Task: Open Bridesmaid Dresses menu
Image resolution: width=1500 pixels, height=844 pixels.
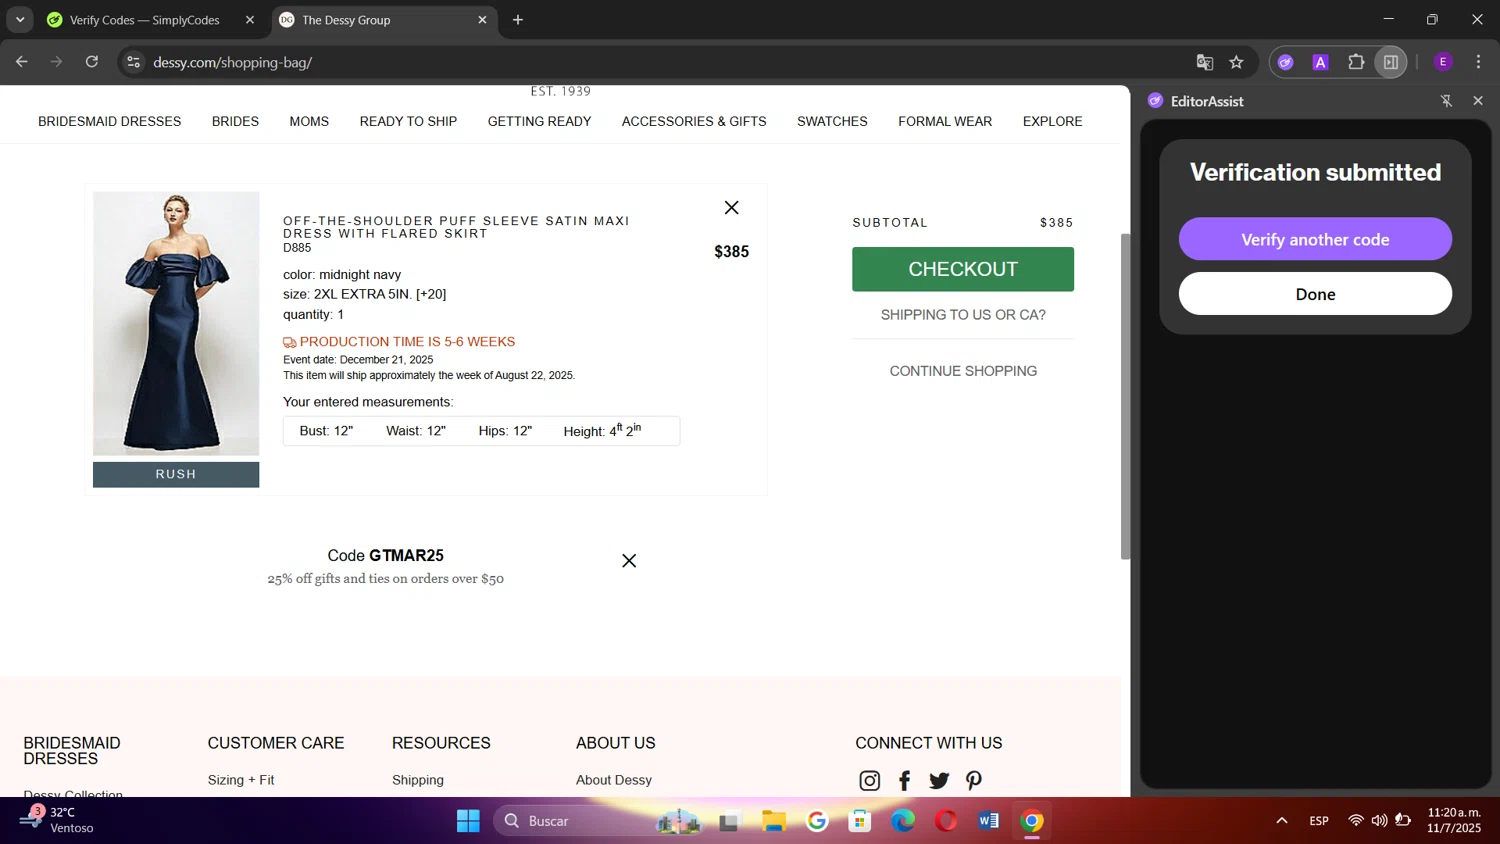Action: [x=110, y=121]
